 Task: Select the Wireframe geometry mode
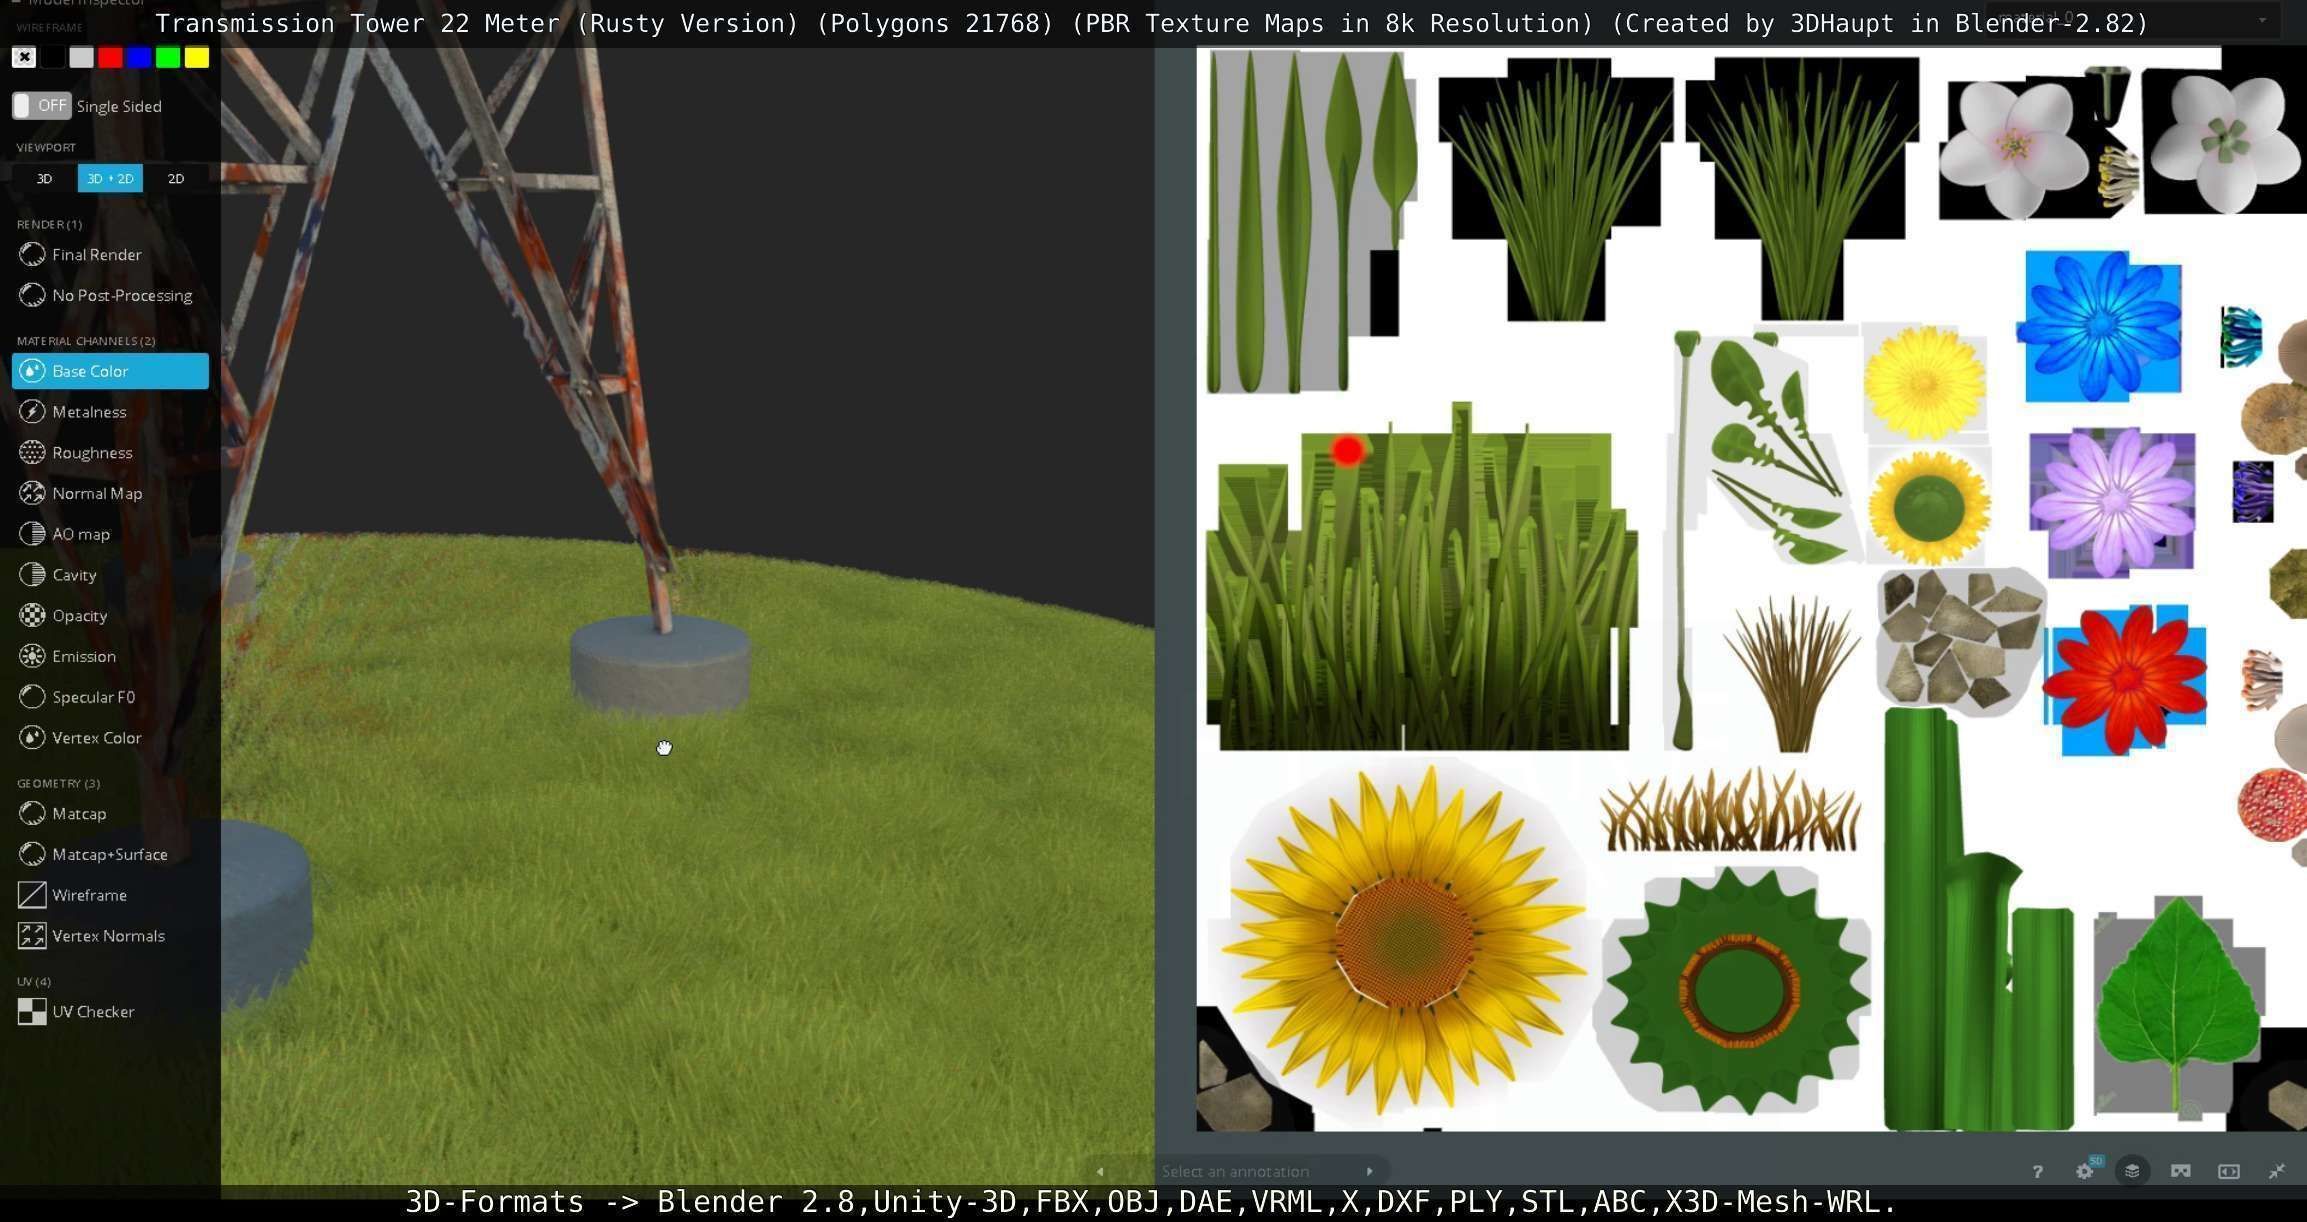(89, 895)
